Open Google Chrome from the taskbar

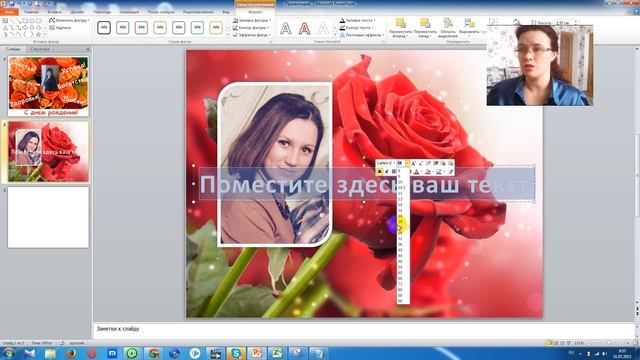153,353
